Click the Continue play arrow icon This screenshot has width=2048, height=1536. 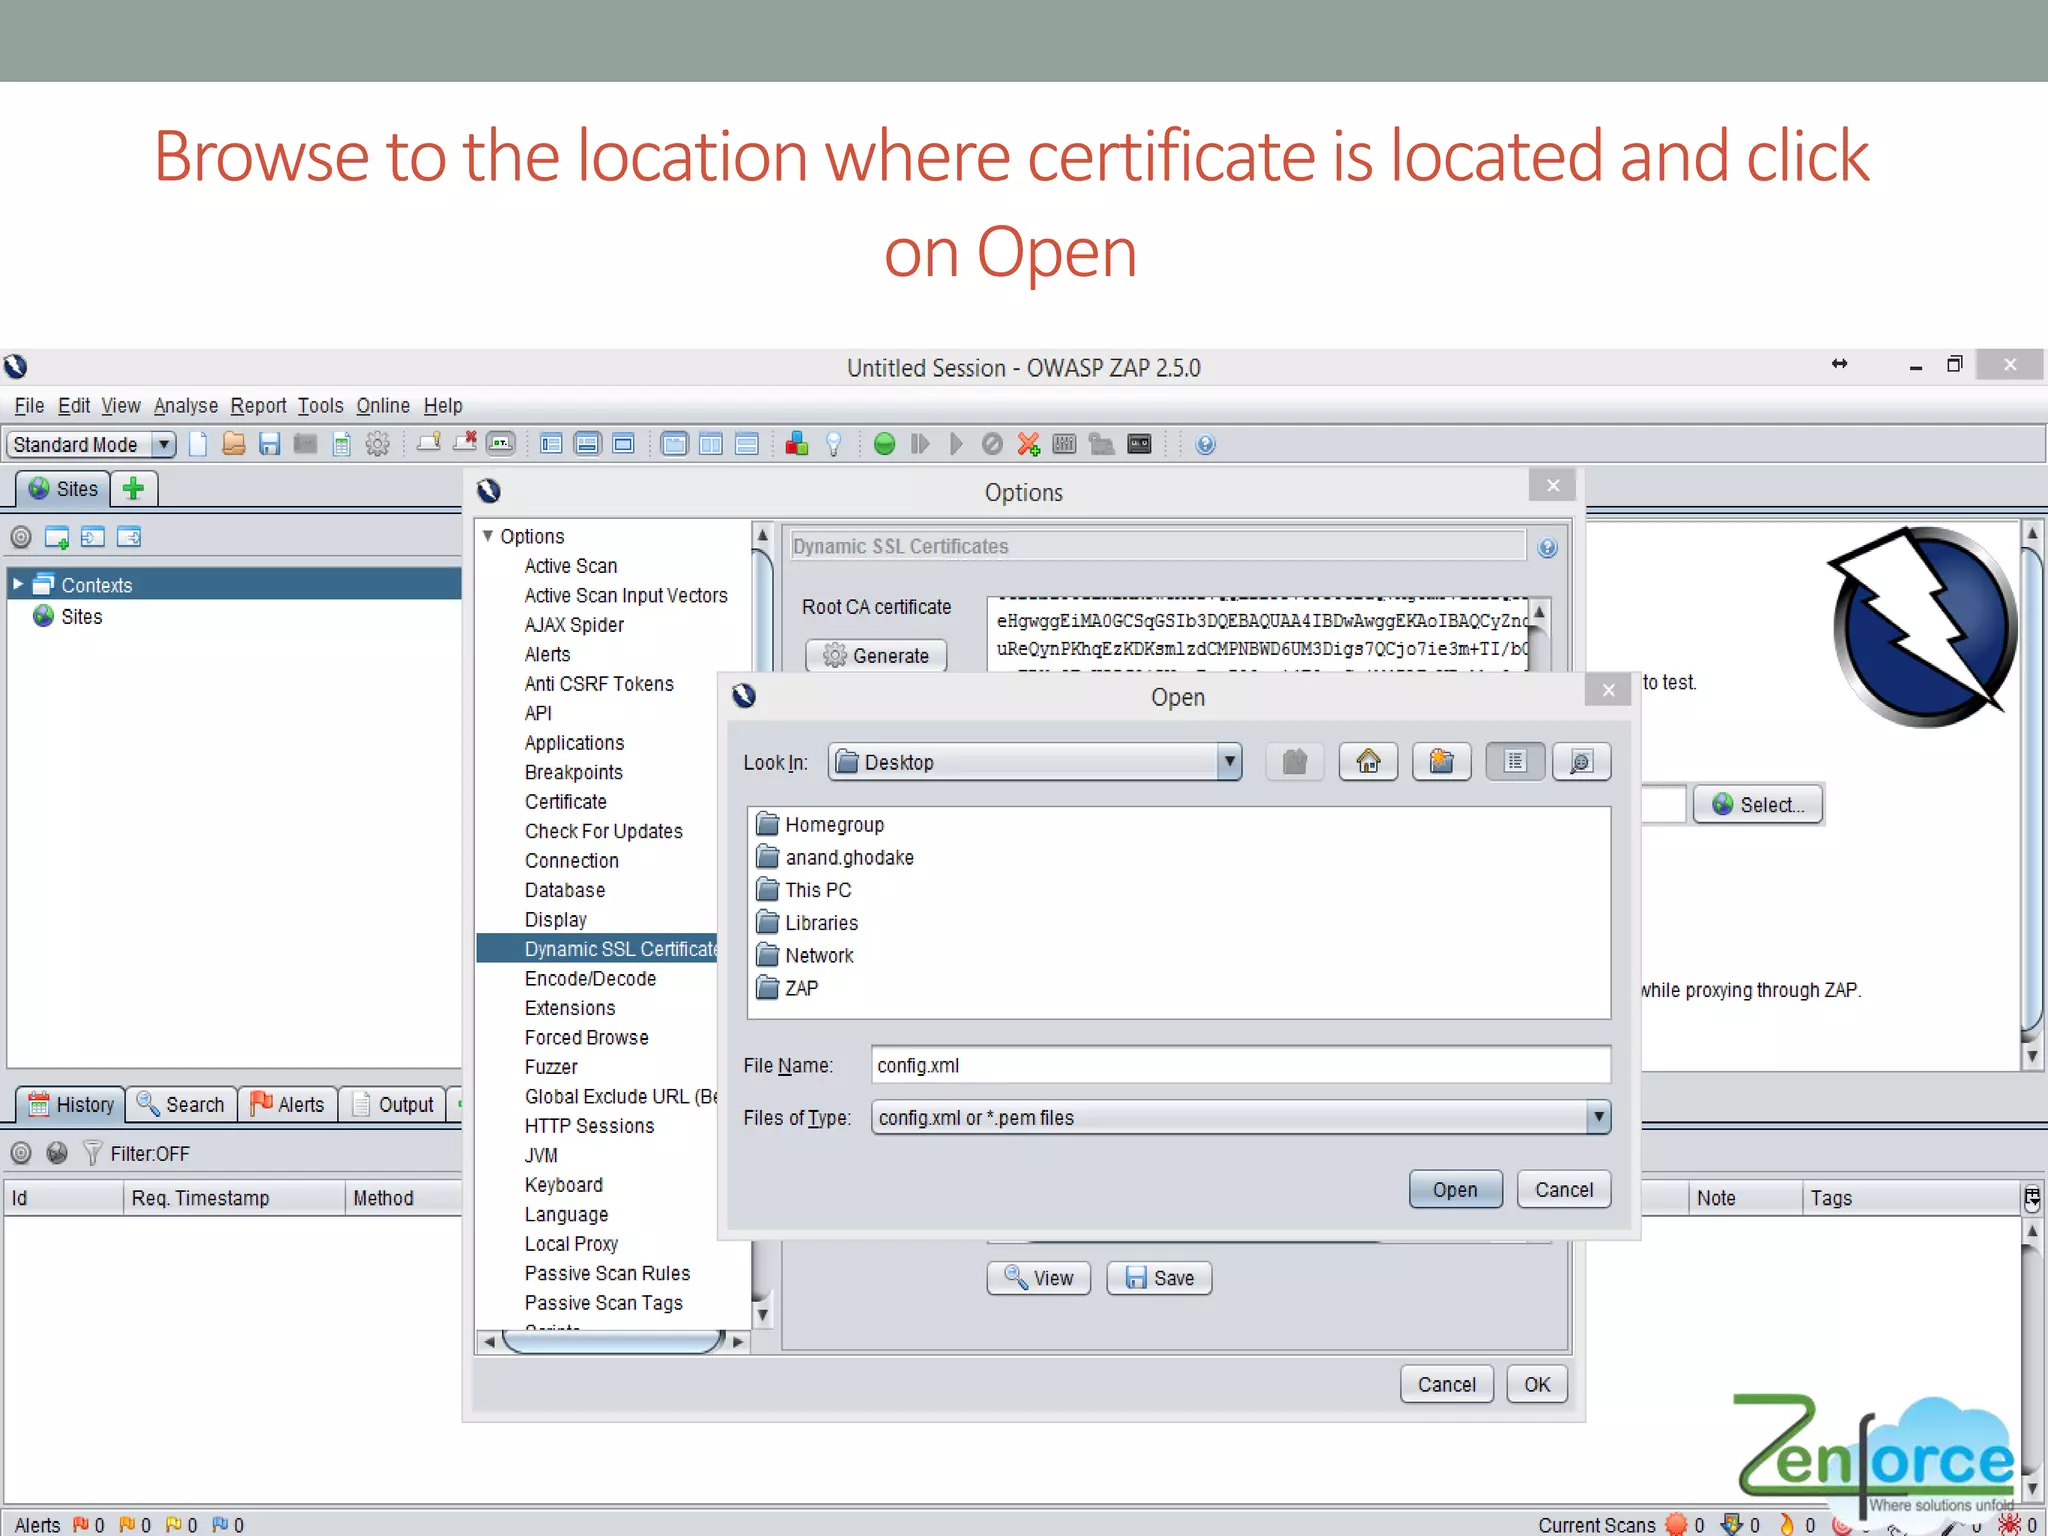[x=956, y=444]
